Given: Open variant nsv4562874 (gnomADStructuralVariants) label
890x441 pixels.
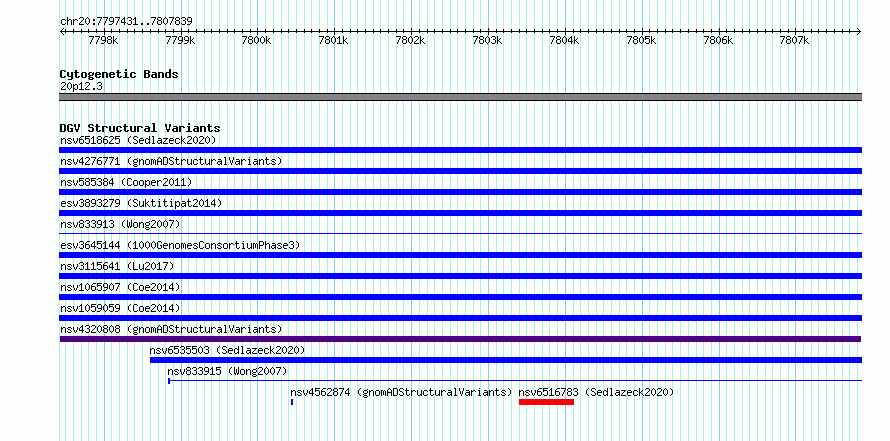Looking at the screenshot, I should [x=401, y=392].
